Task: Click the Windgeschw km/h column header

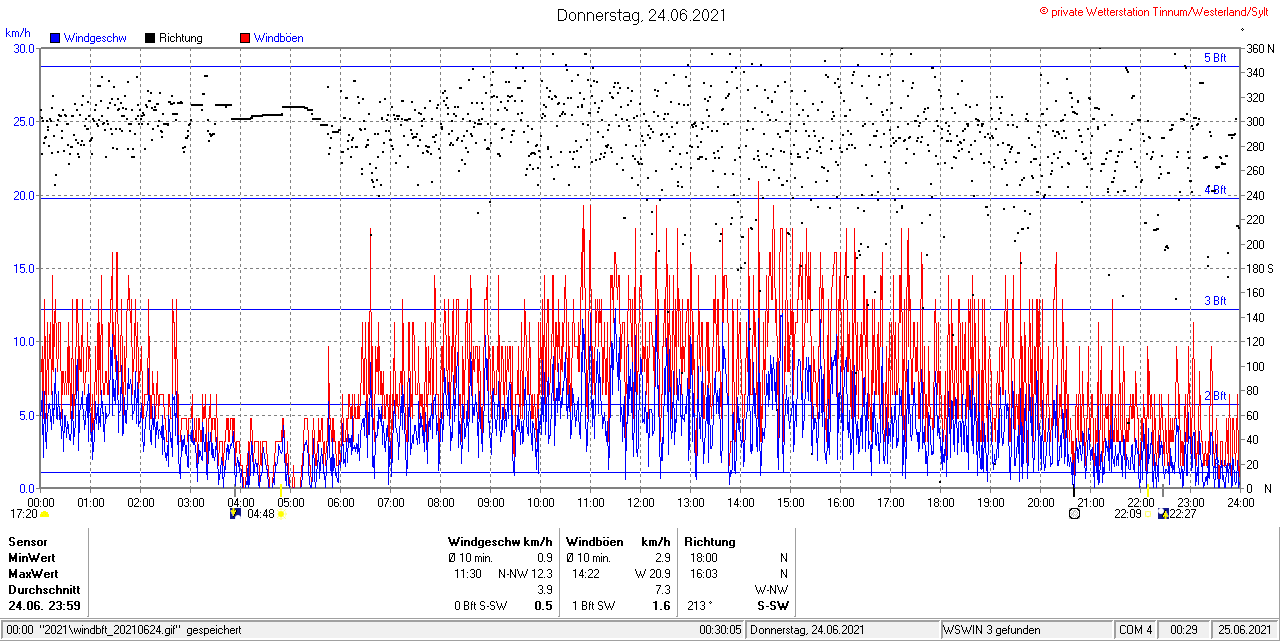Action: [500, 542]
